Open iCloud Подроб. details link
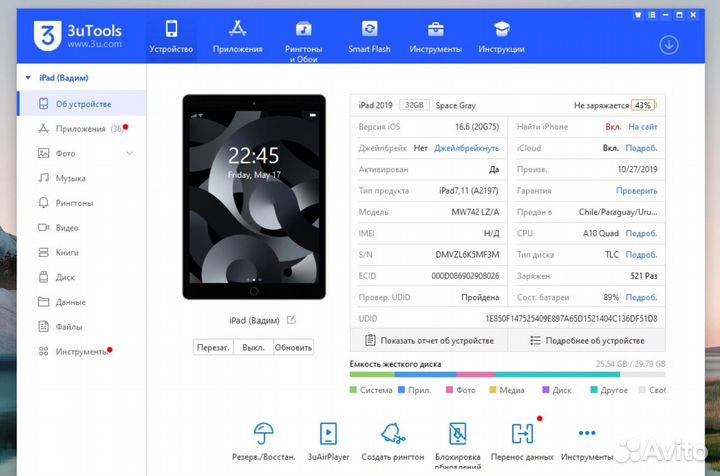Screen dimensions: 720x476 point(641,148)
